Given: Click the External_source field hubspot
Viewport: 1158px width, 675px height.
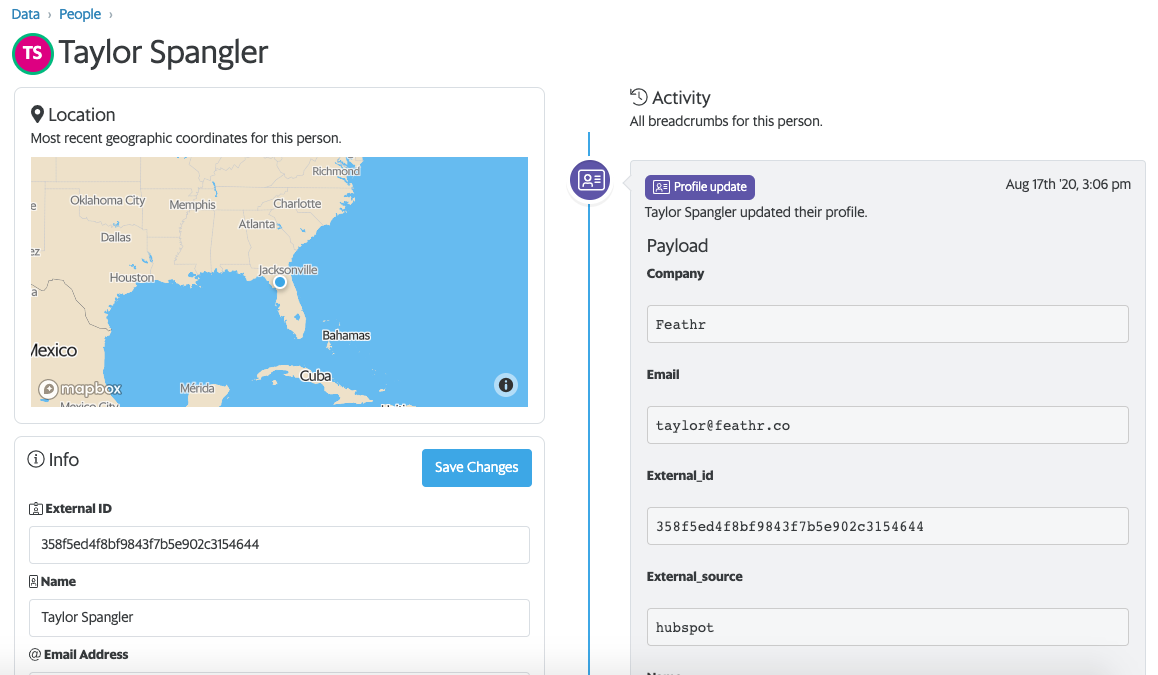Looking at the screenshot, I should point(887,628).
